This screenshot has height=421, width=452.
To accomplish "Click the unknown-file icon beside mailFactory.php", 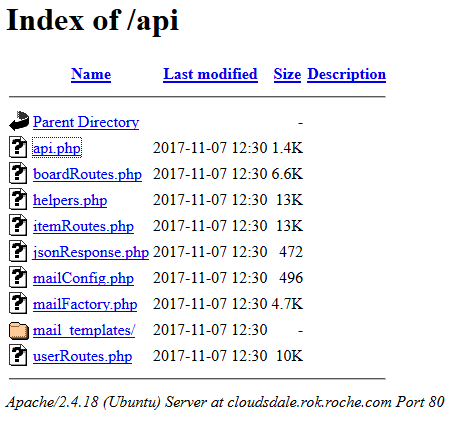I will coord(18,303).
